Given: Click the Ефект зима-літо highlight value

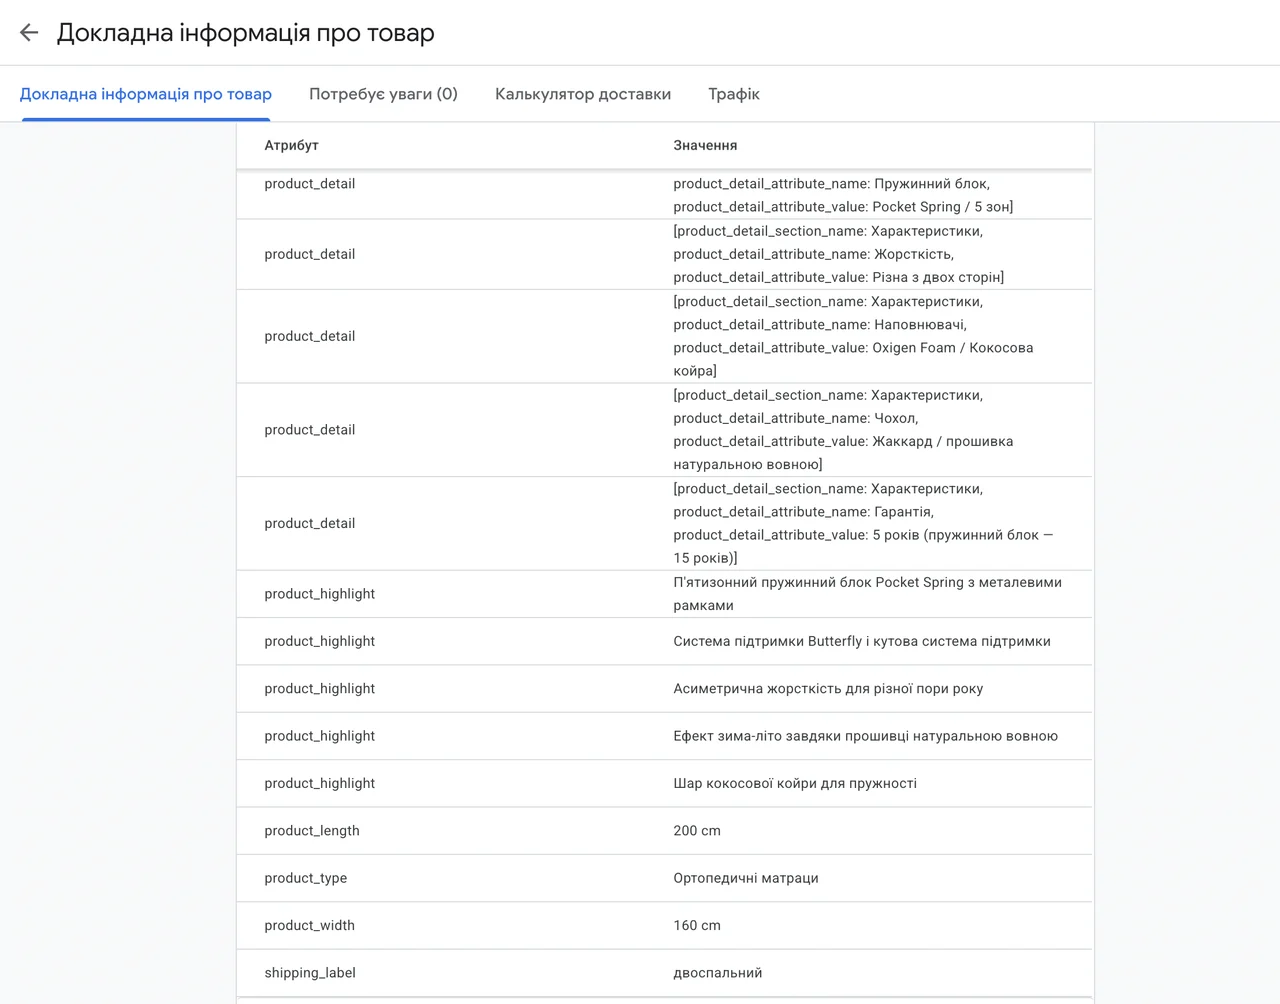Looking at the screenshot, I should (x=865, y=736).
